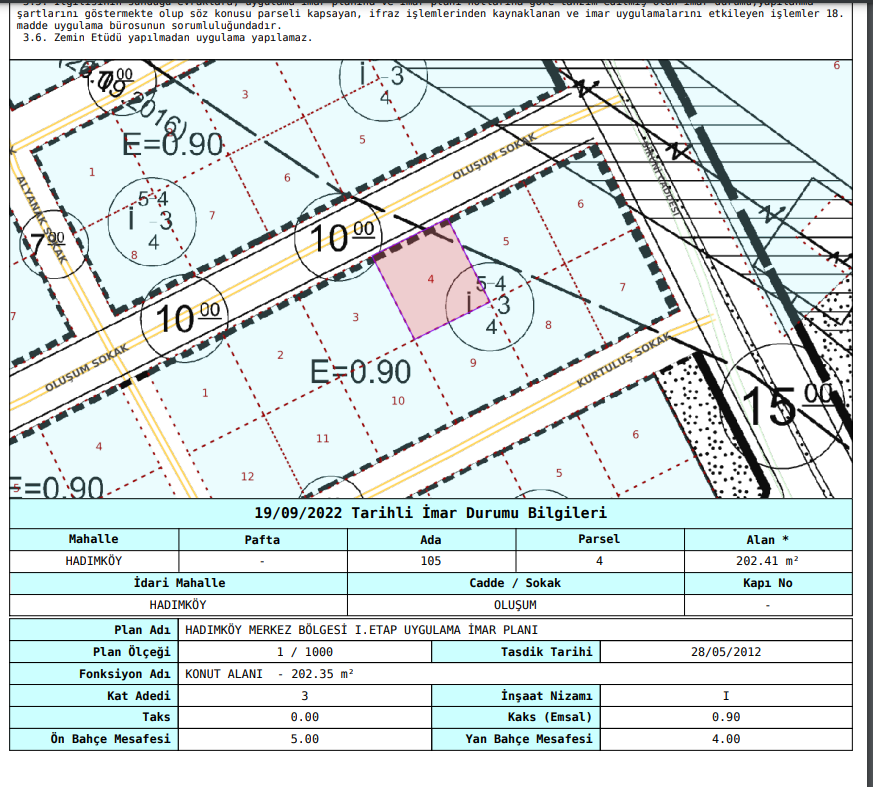Click the İmar Durumu Bilgileri table heading
873x787 pixels.
click(431, 513)
